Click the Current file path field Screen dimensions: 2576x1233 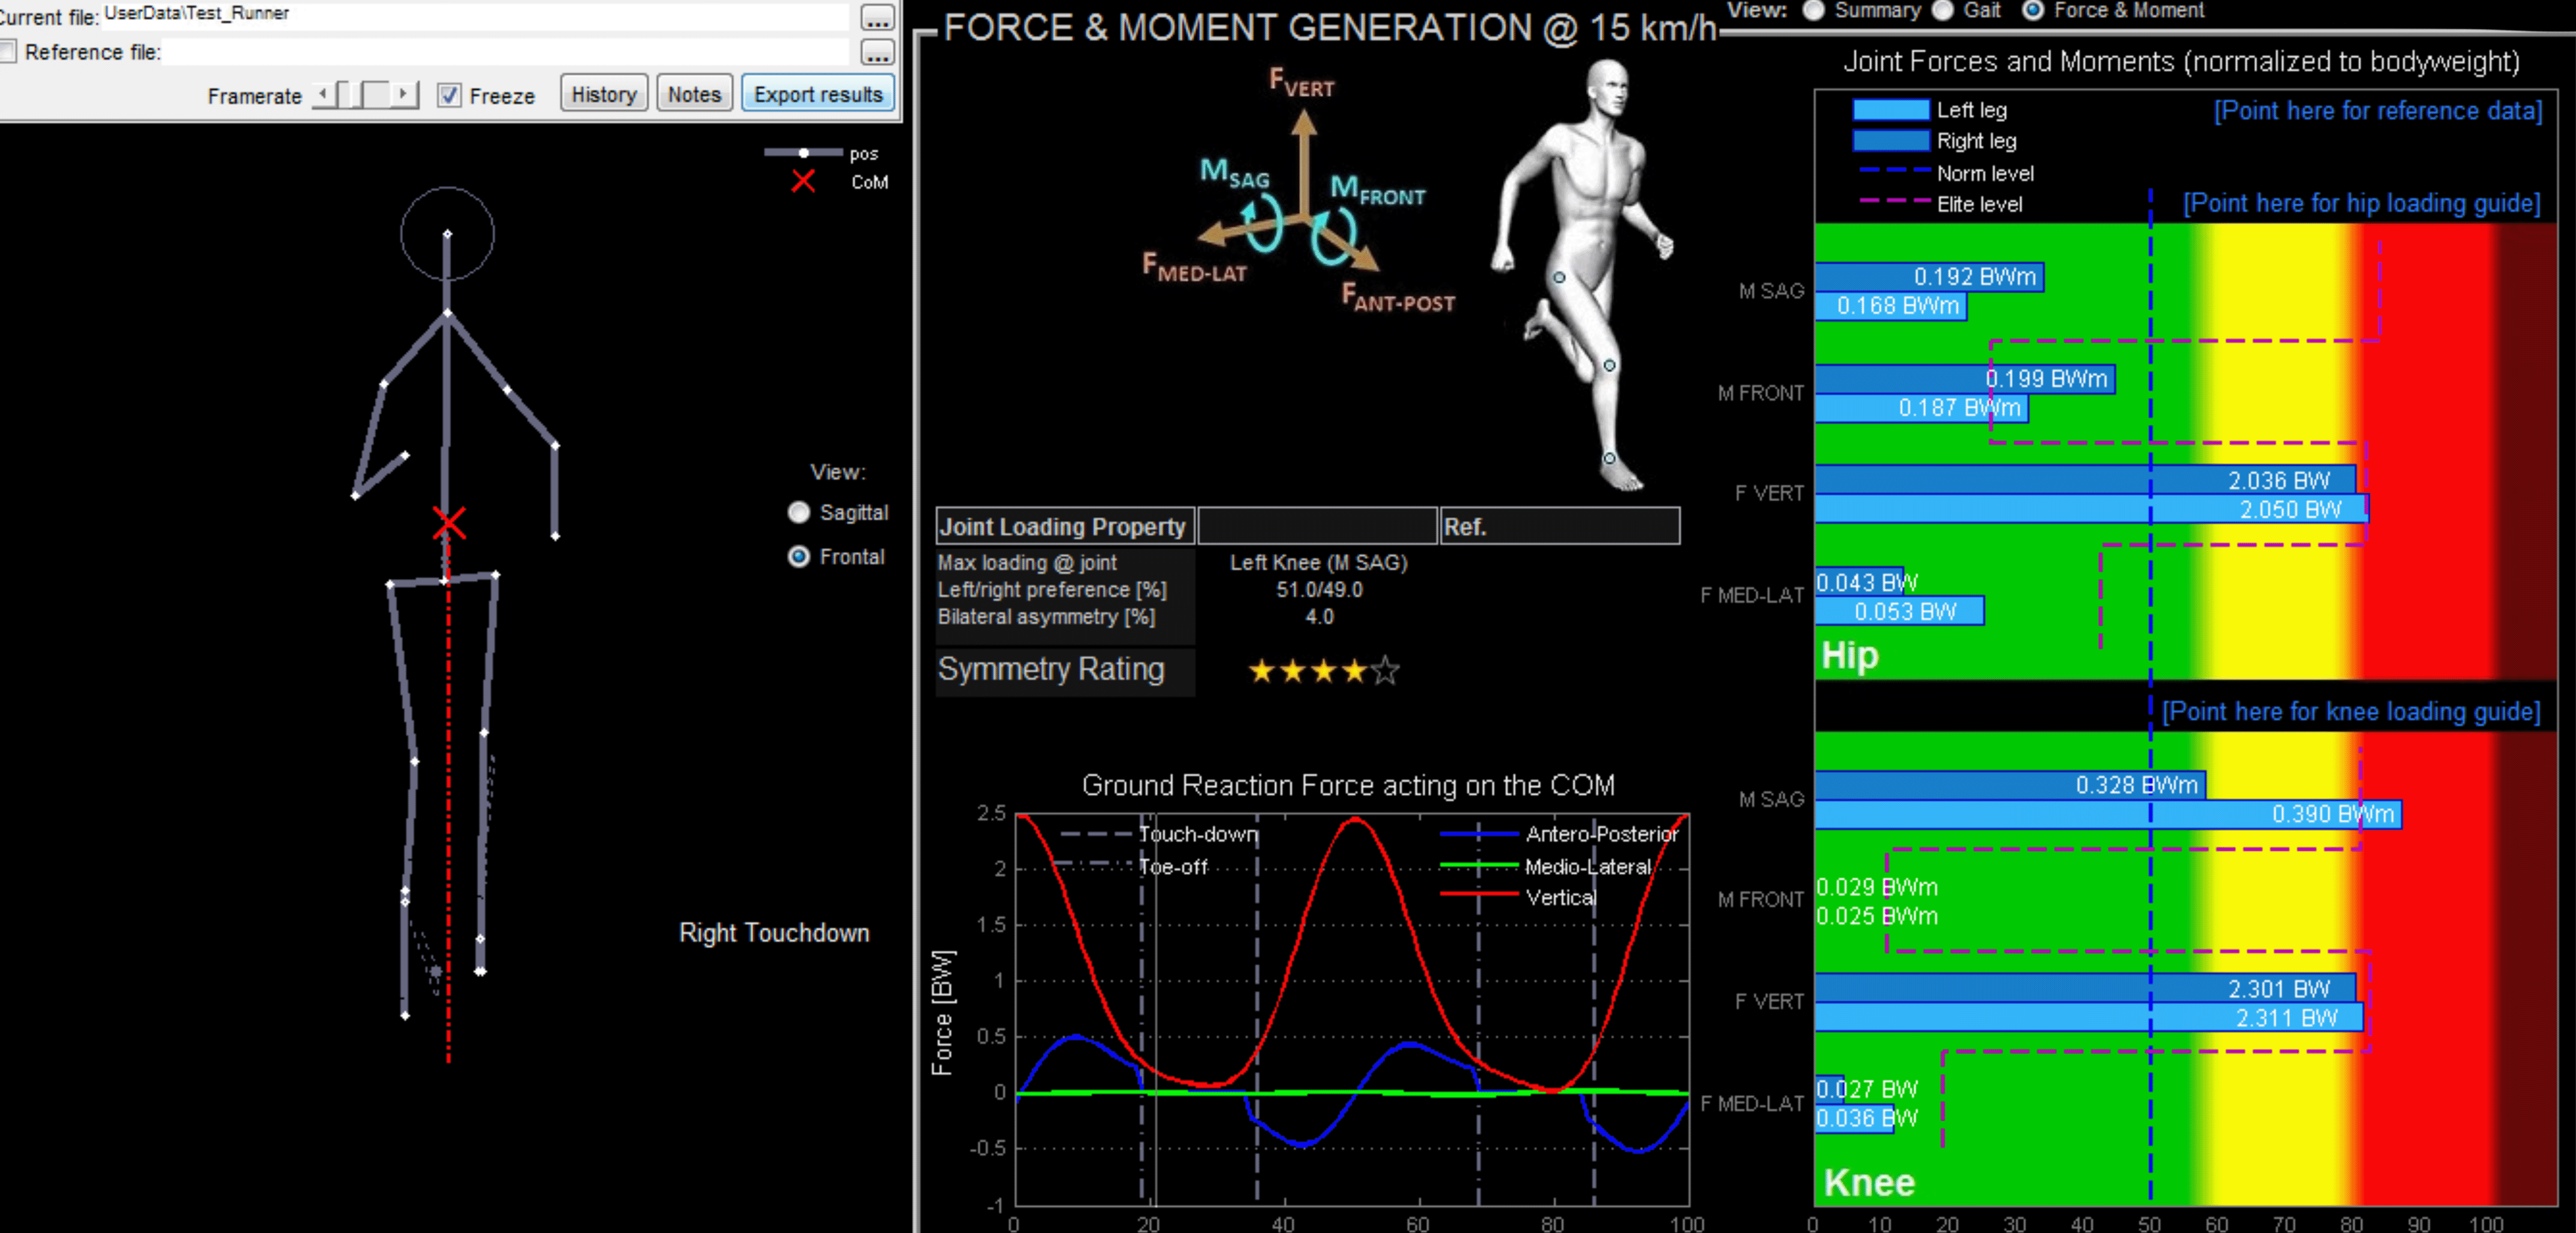pyautogui.click(x=475, y=16)
